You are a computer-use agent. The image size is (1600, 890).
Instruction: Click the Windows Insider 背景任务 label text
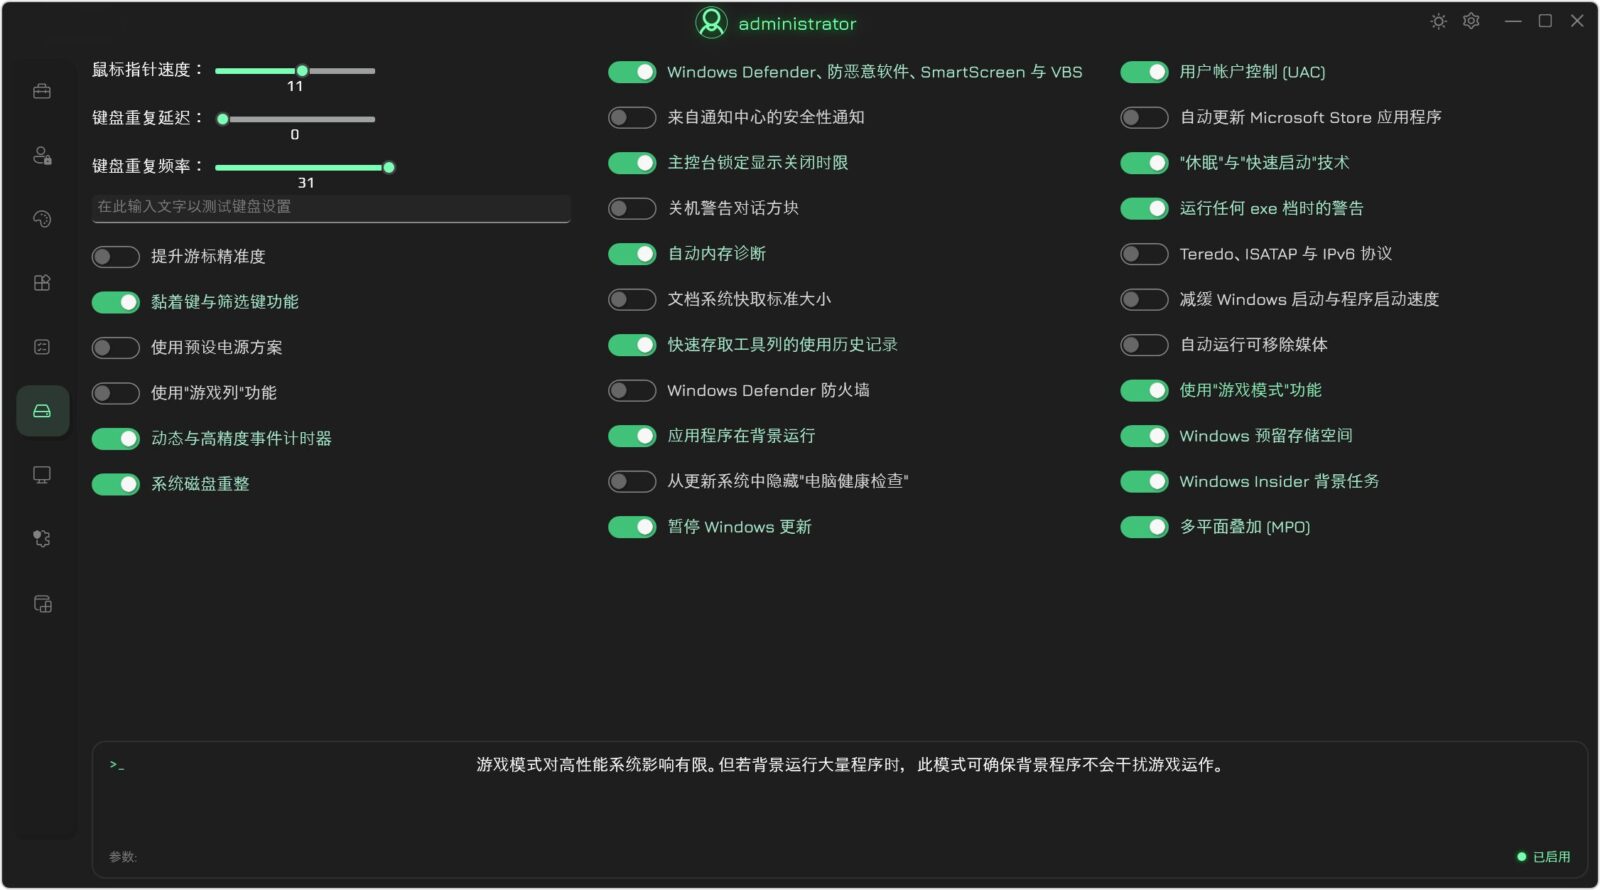[1279, 482]
